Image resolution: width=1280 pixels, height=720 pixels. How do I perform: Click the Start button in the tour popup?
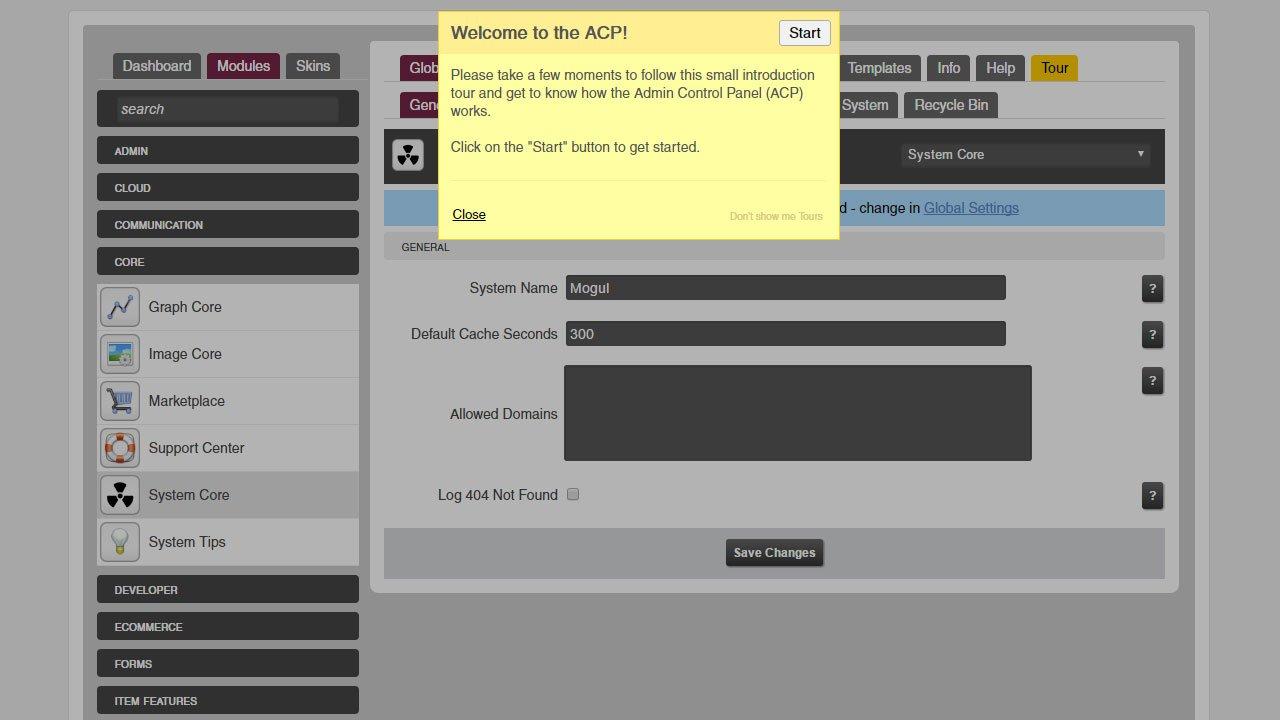(x=805, y=33)
